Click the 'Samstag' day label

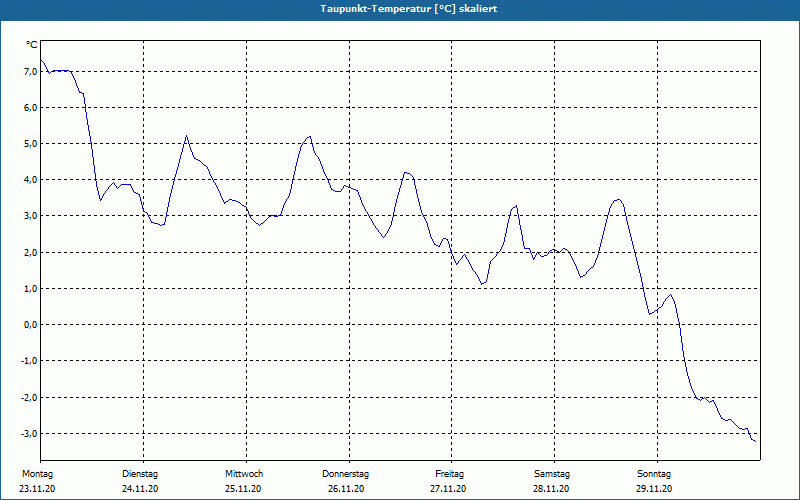click(552, 474)
